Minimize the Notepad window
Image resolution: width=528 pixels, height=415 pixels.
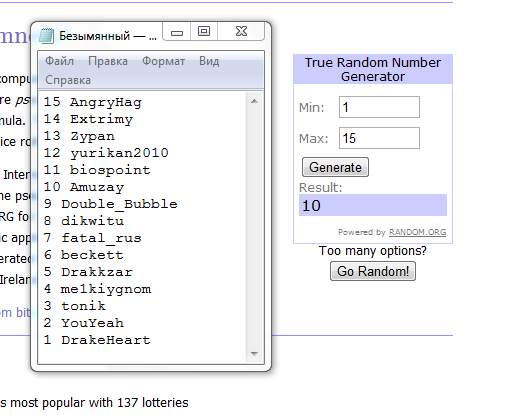click(x=177, y=32)
